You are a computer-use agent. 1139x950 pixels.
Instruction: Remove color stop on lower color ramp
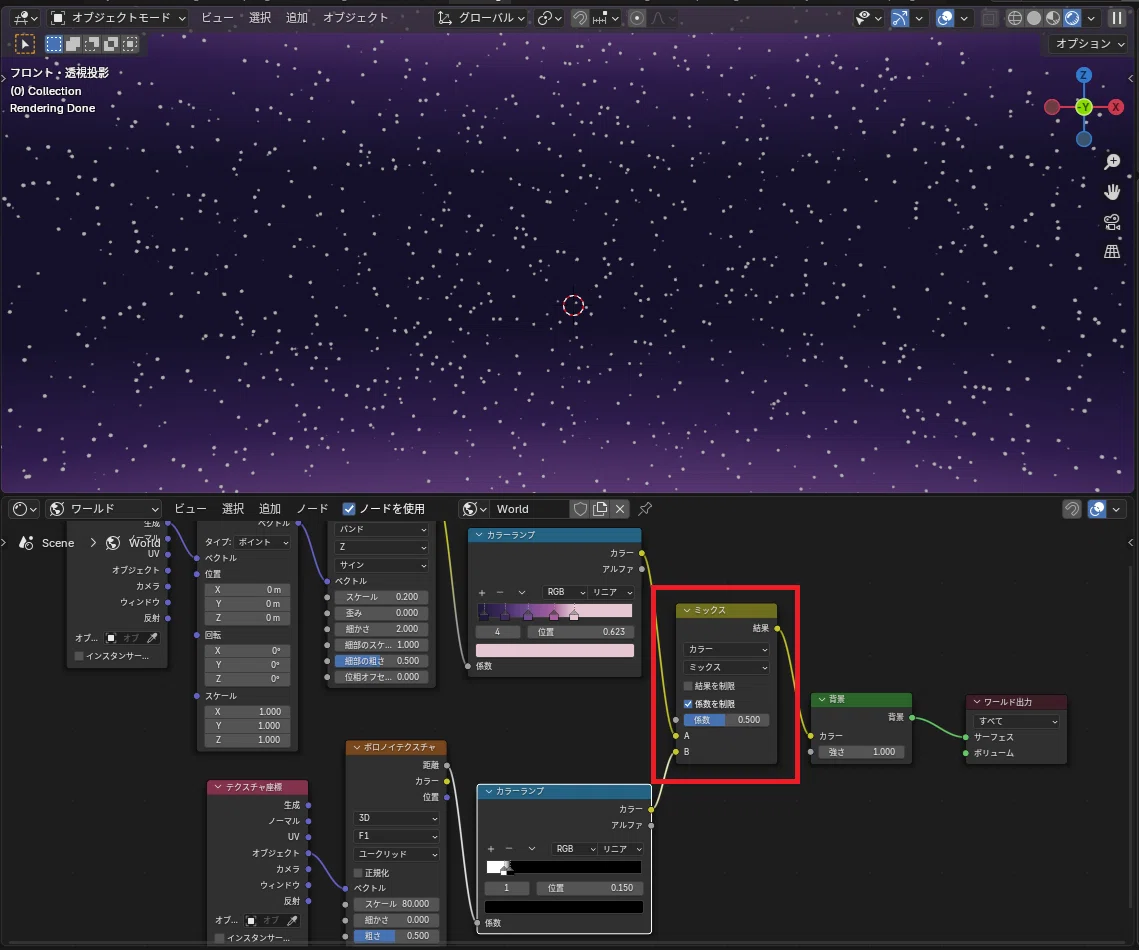[508, 848]
